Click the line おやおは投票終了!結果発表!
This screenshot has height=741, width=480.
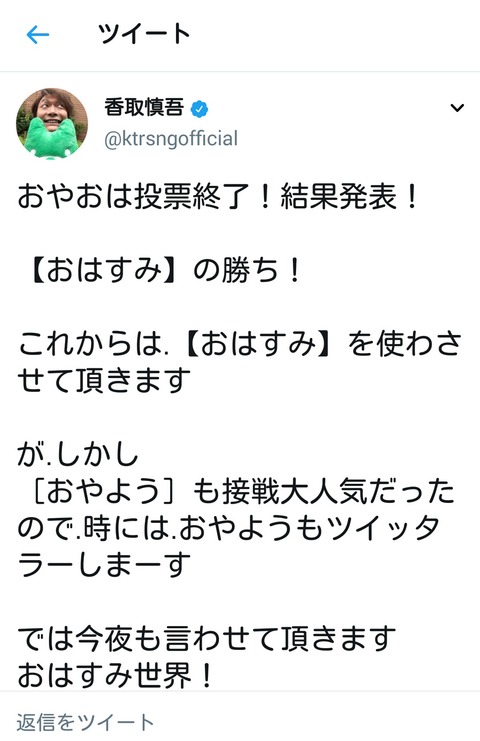(x=218, y=197)
